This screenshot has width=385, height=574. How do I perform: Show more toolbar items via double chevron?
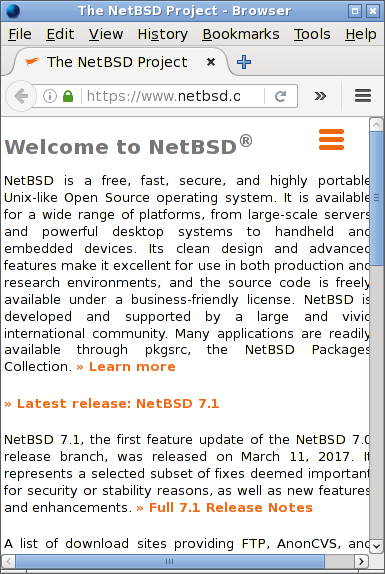pos(320,96)
